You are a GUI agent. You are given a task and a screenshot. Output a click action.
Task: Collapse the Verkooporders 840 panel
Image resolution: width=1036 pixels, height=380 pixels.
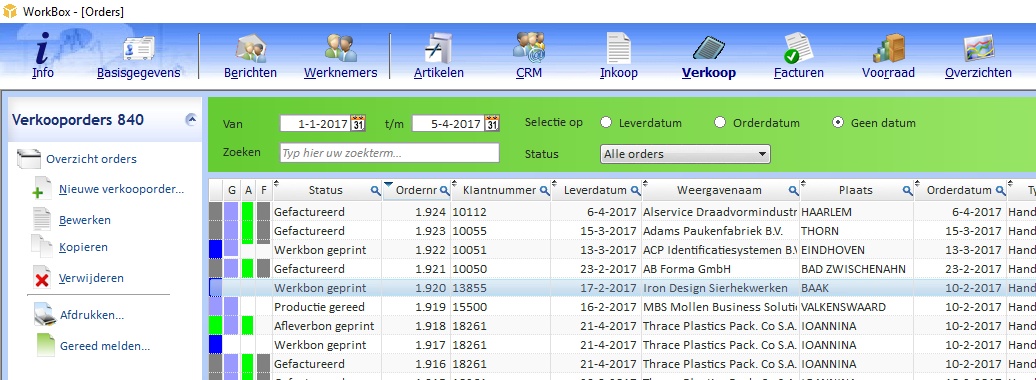coord(191,120)
